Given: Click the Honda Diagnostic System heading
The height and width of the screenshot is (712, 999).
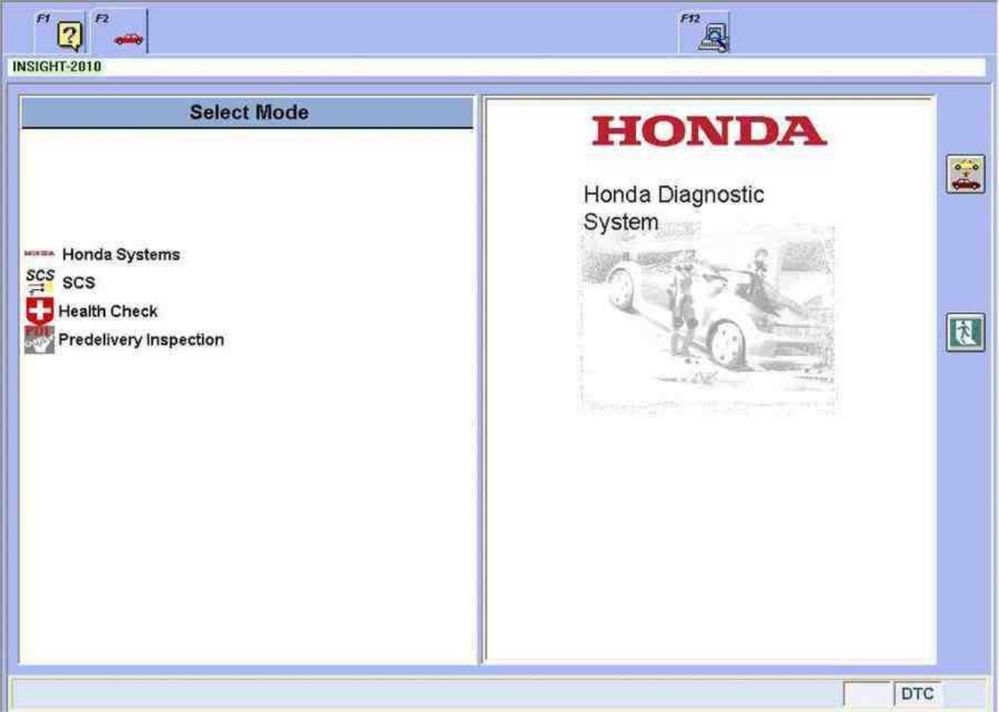Looking at the screenshot, I should click(673, 208).
